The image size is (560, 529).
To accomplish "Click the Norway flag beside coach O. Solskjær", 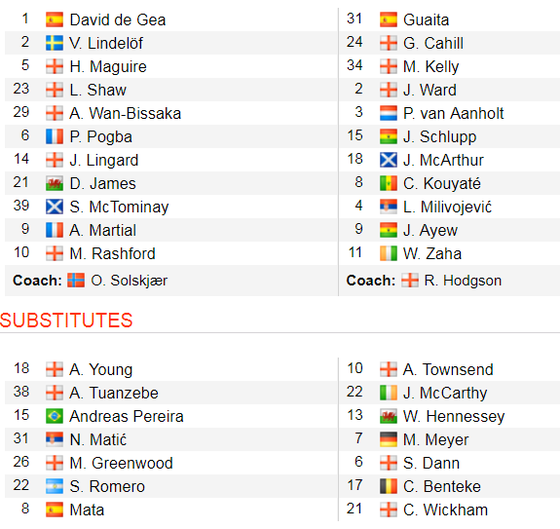I will click(x=76, y=280).
